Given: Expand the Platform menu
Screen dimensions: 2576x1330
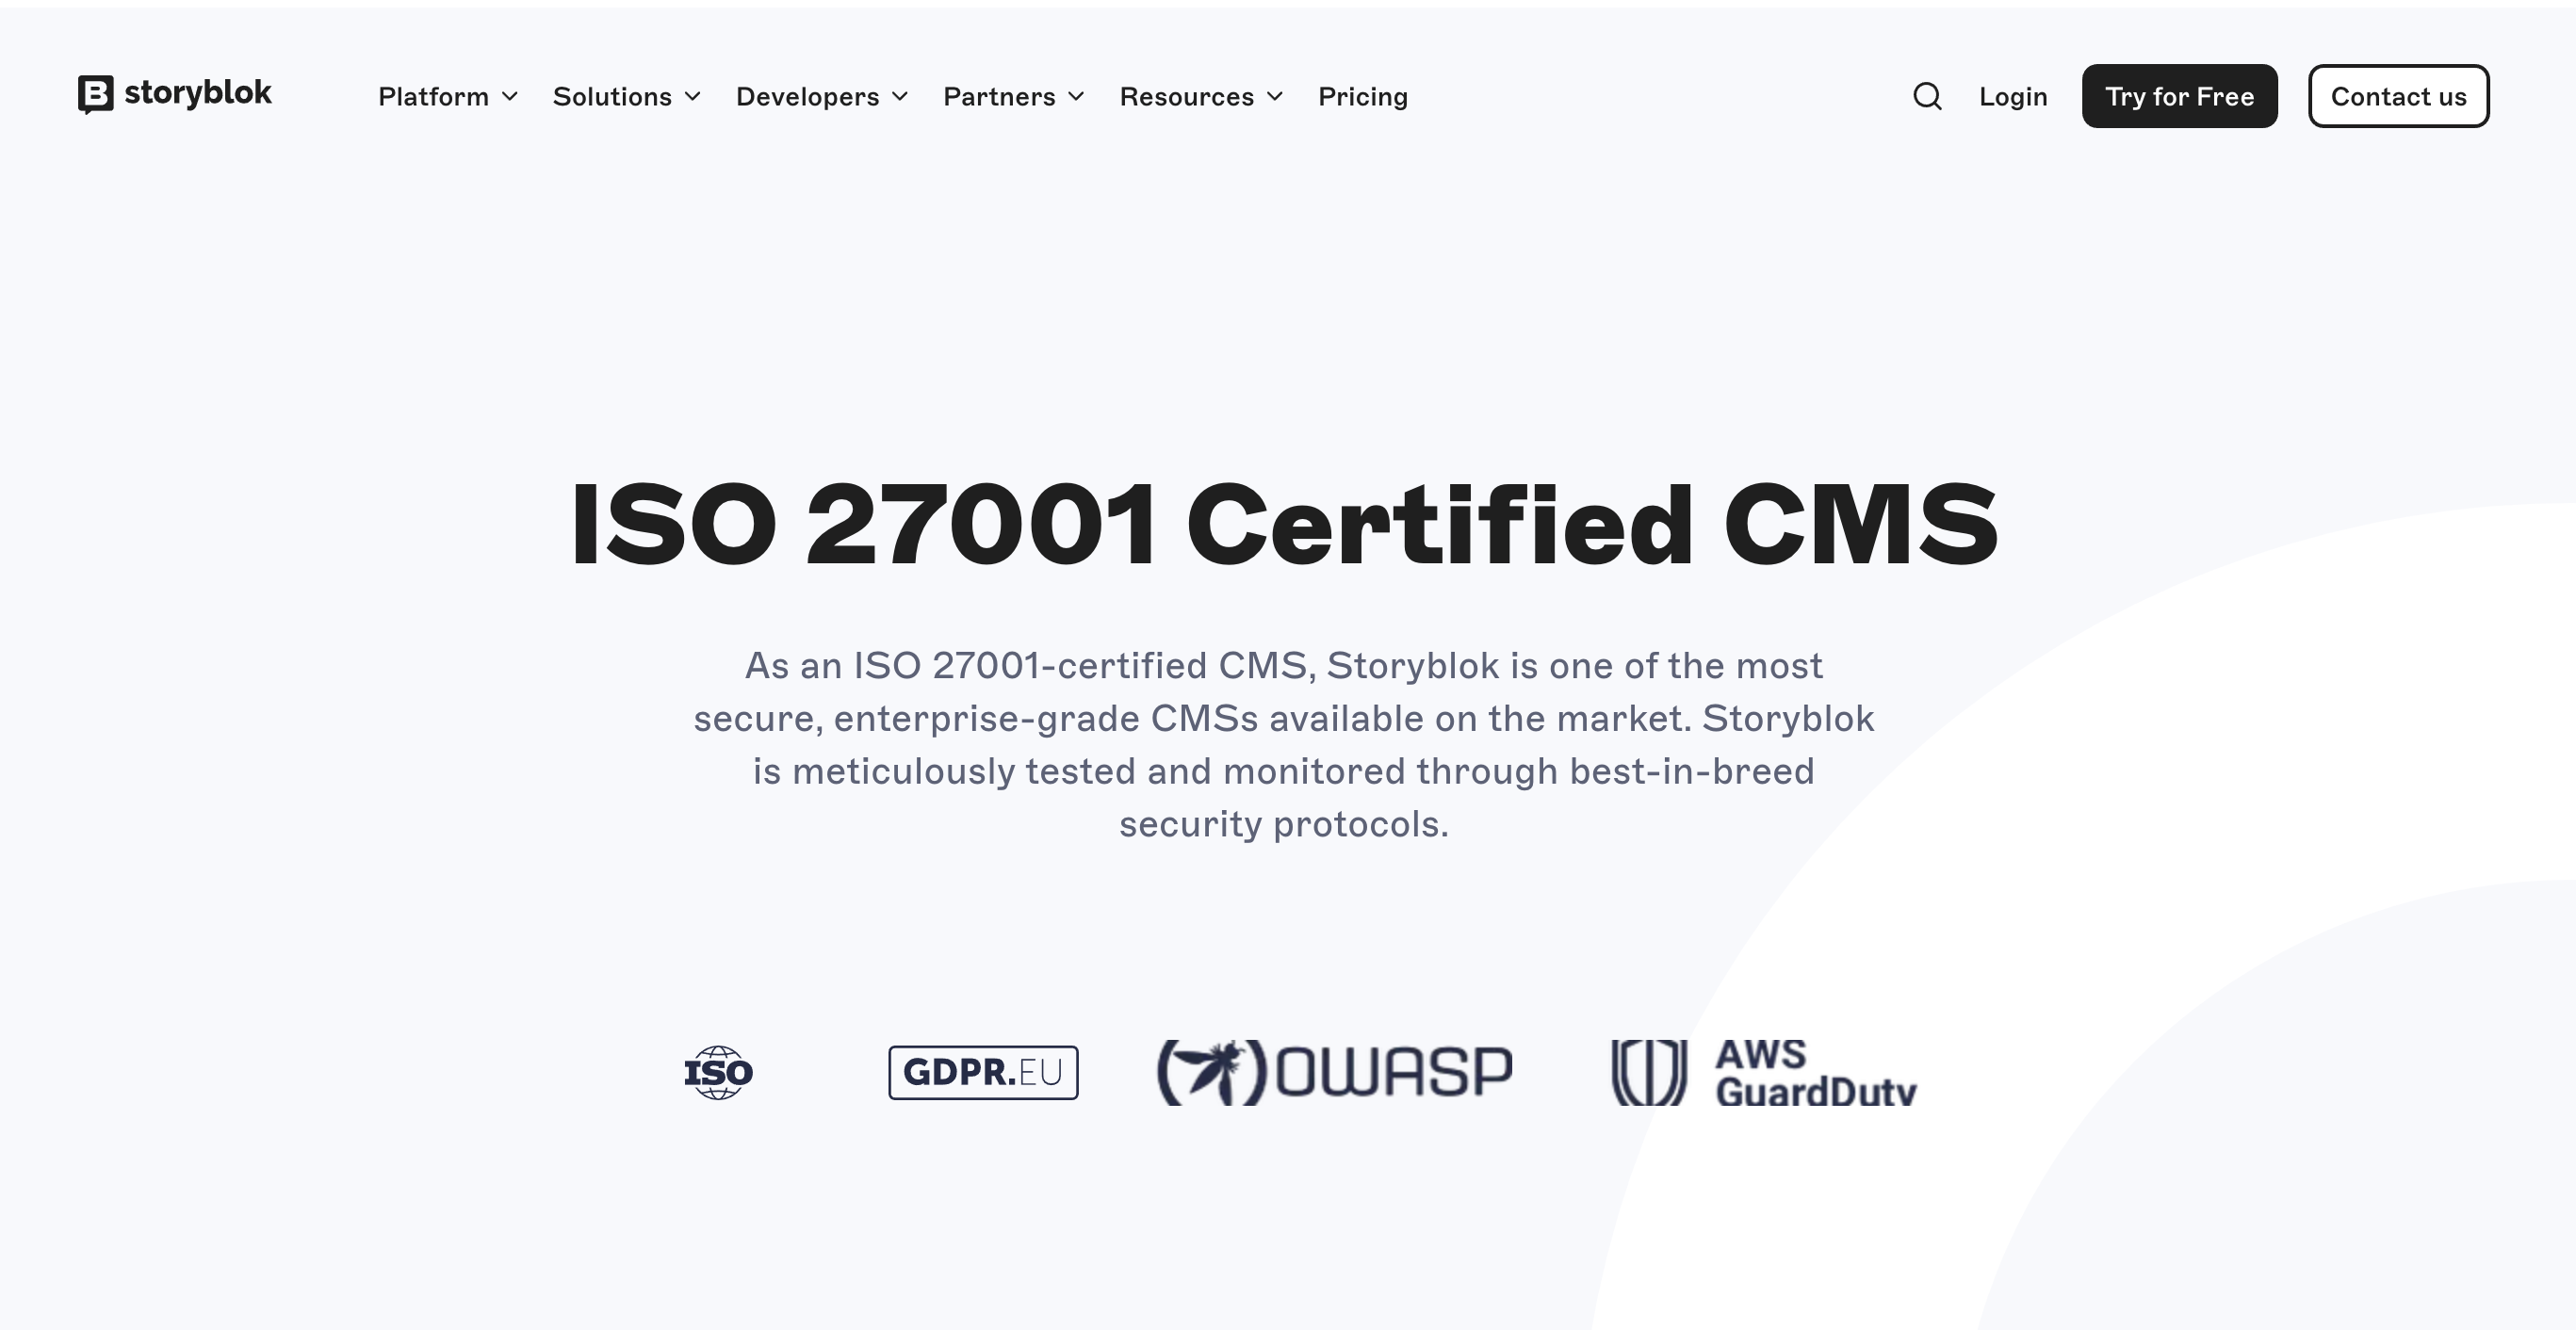Looking at the screenshot, I should 448,96.
